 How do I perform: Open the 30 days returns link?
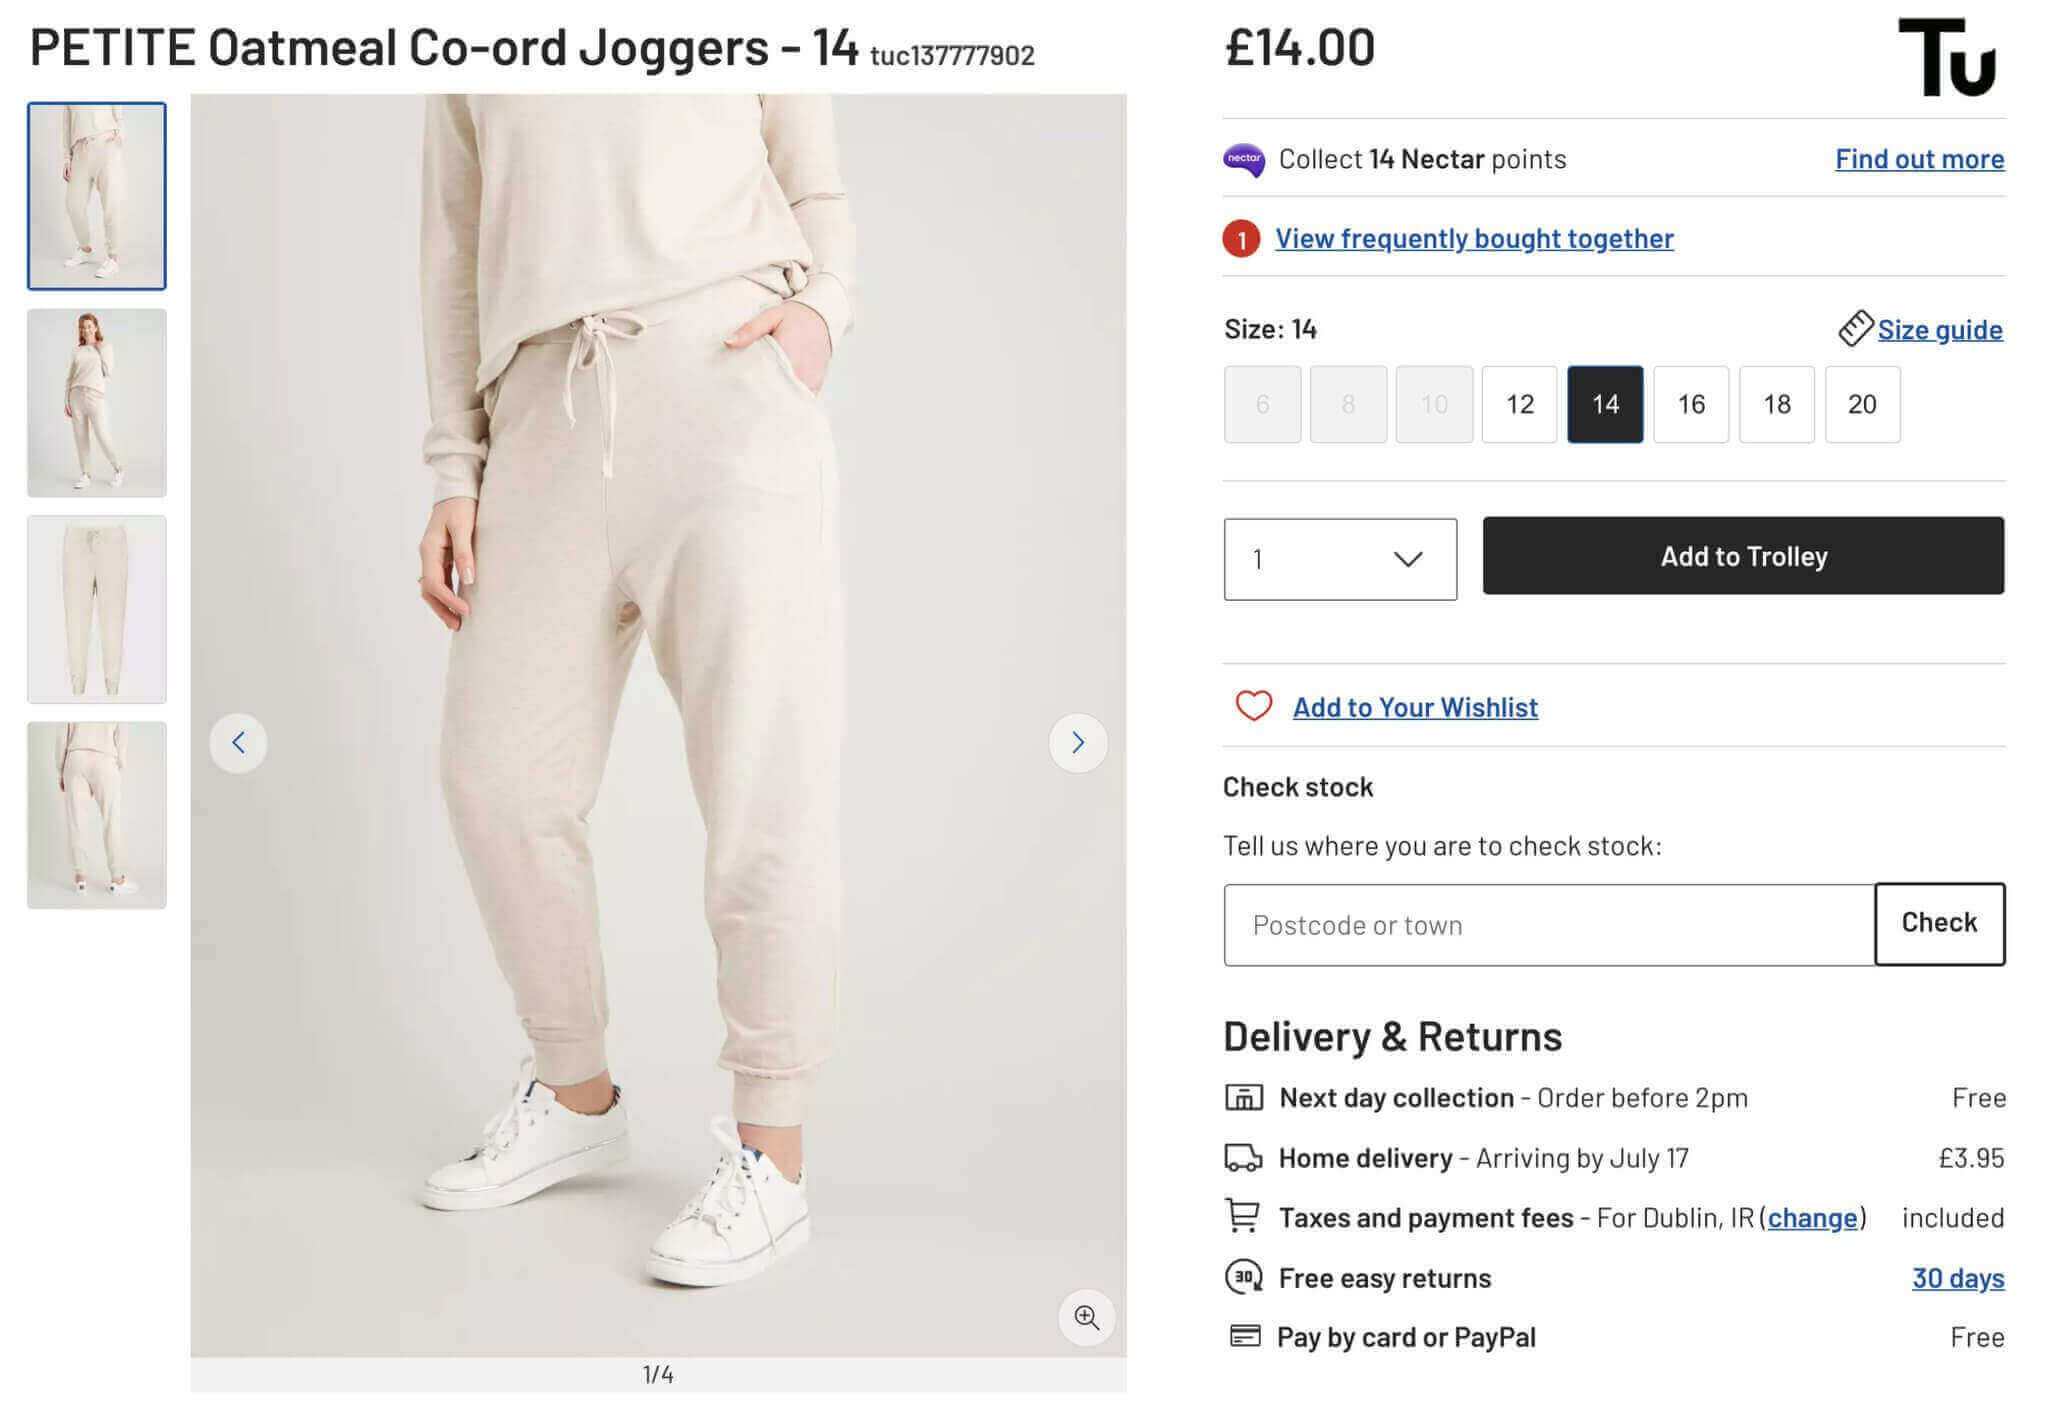[x=1957, y=1277]
